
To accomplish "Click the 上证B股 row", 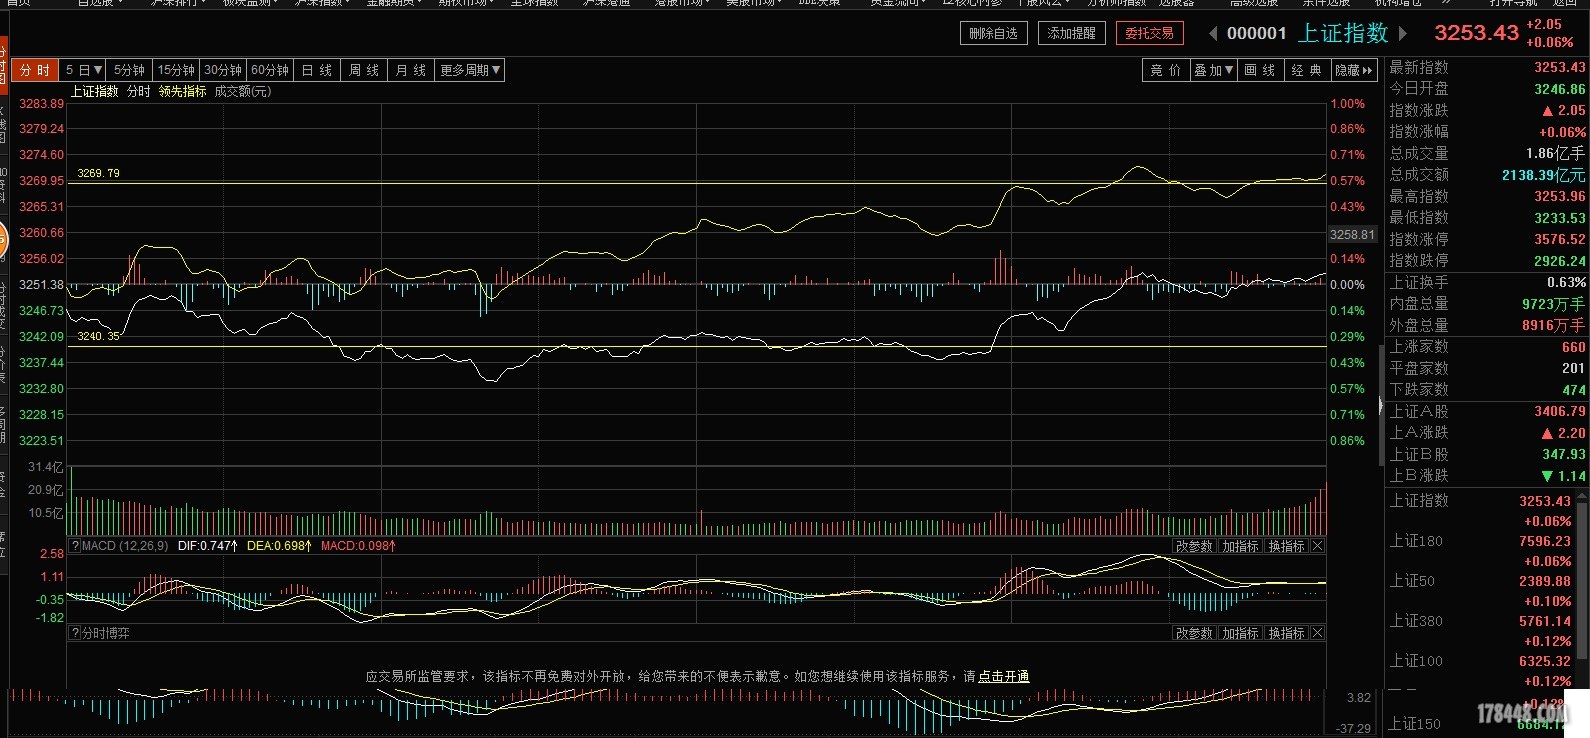I will (x=1487, y=454).
